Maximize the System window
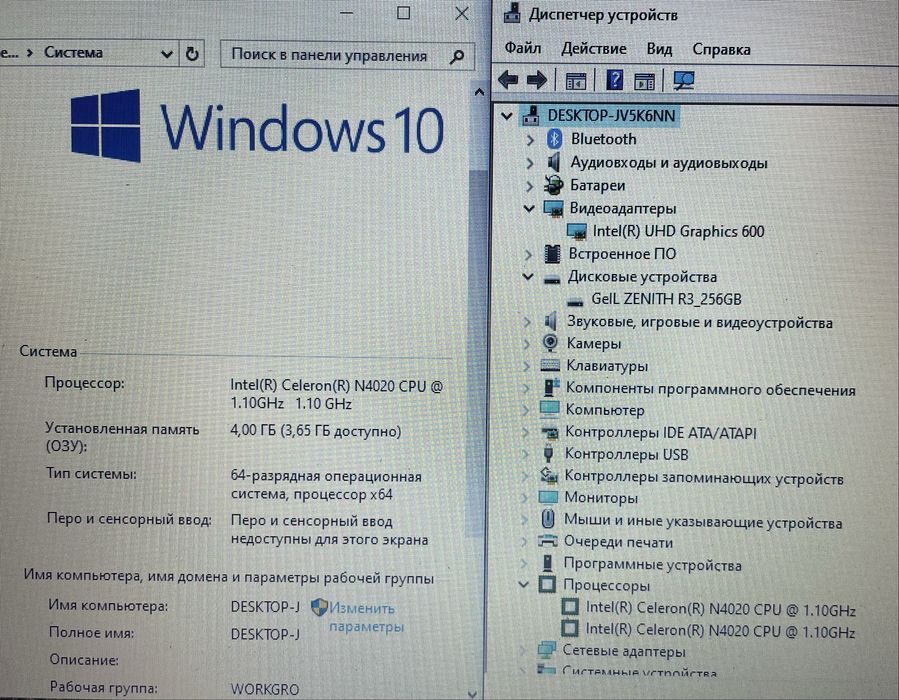This screenshot has height=700, width=899. pyautogui.click(x=404, y=13)
